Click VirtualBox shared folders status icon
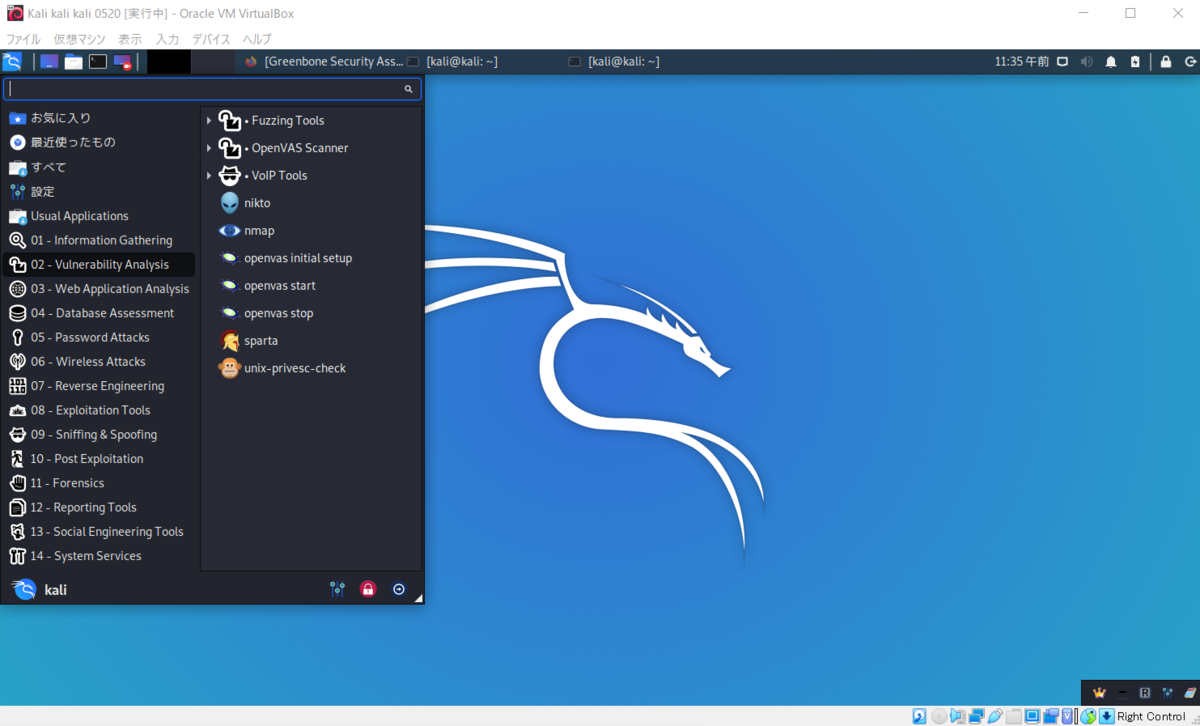Screen dimensions: 1200x726 1014,716
